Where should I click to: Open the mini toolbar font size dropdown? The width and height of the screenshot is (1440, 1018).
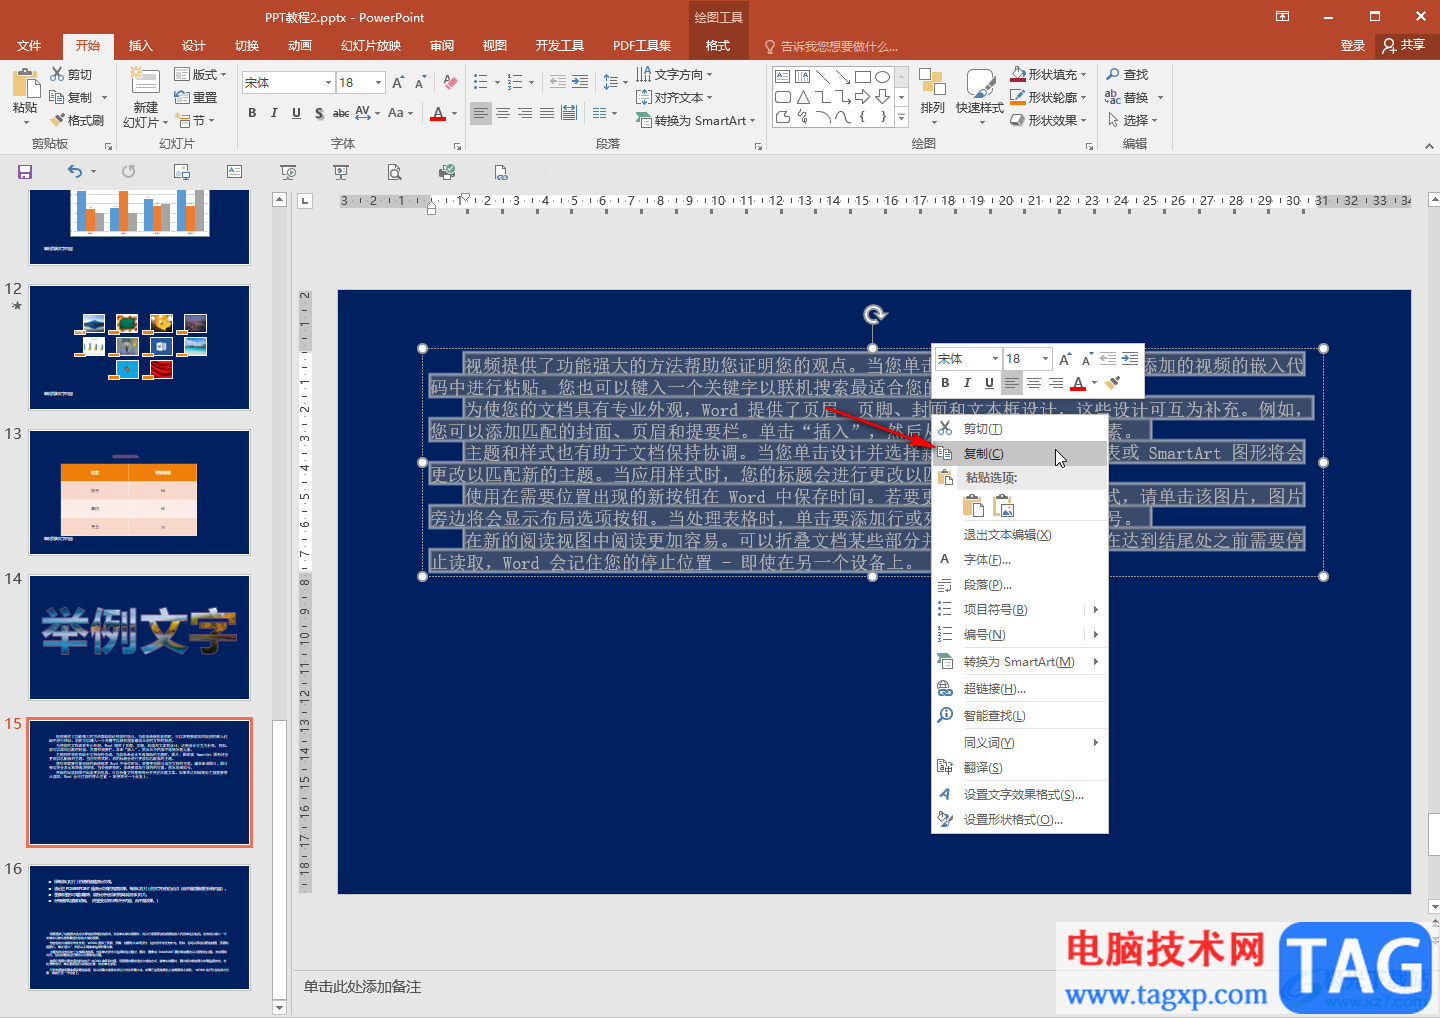click(x=1045, y=358)
